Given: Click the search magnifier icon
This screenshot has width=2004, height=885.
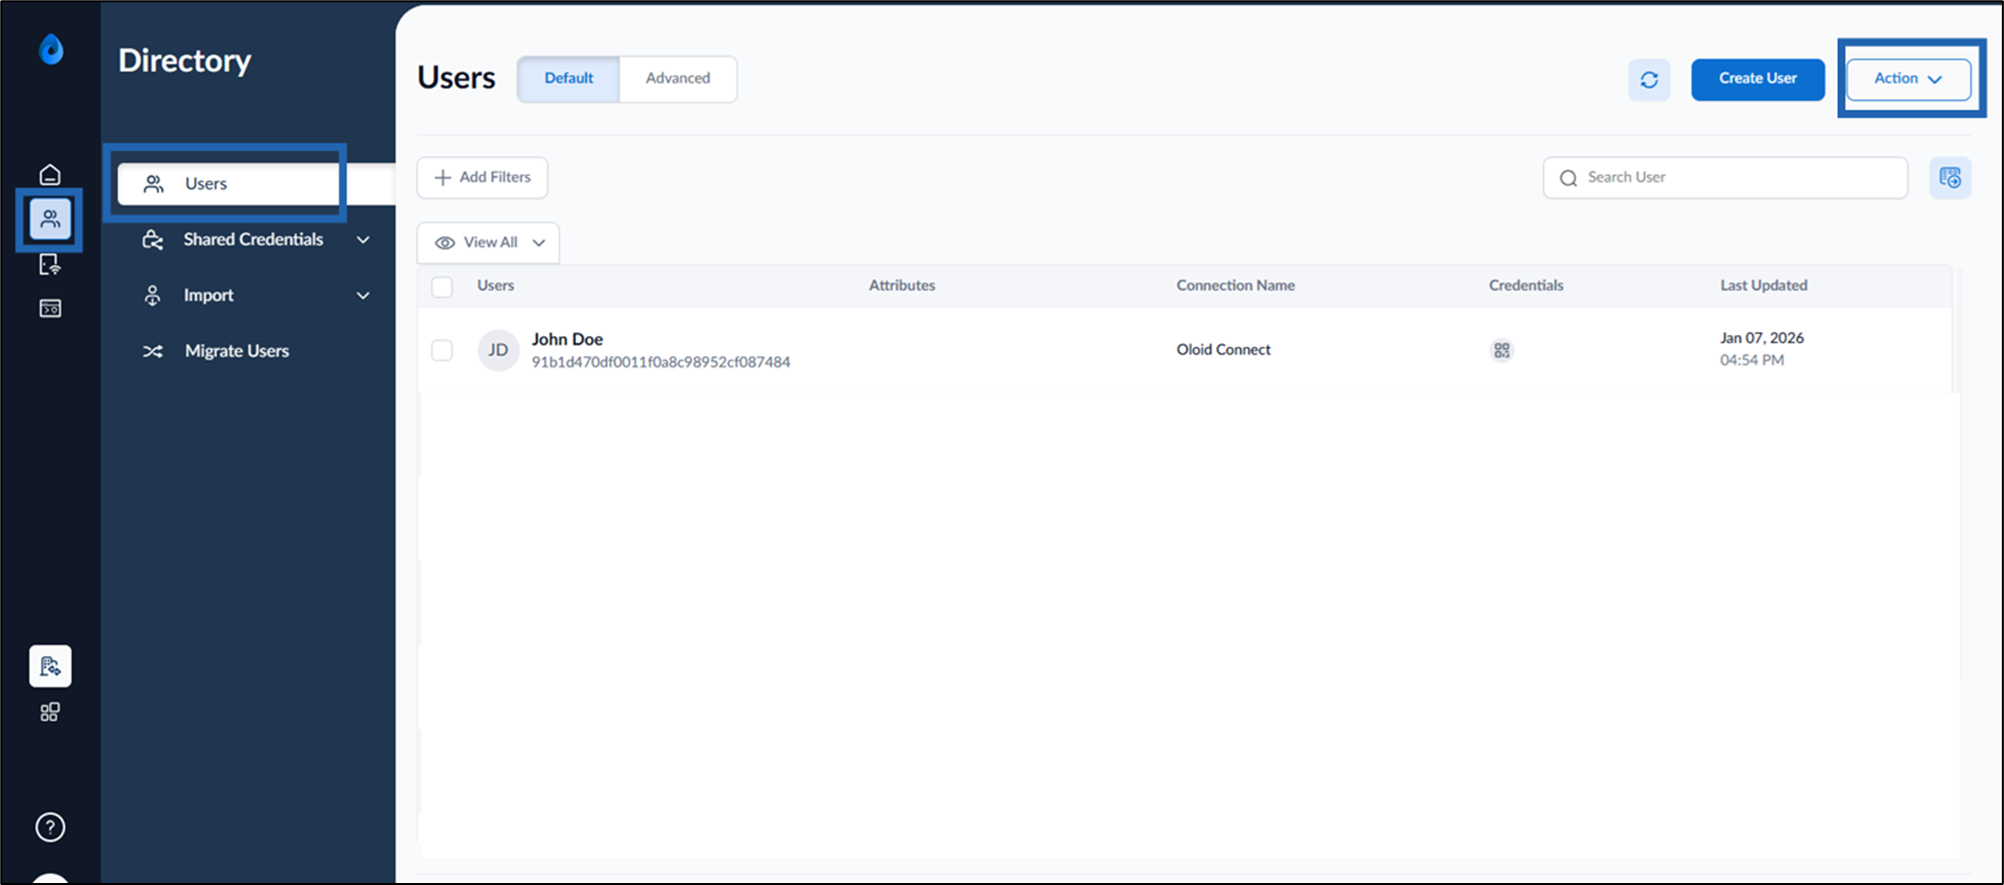Looking at the screenshot, I should point(1569,178).
